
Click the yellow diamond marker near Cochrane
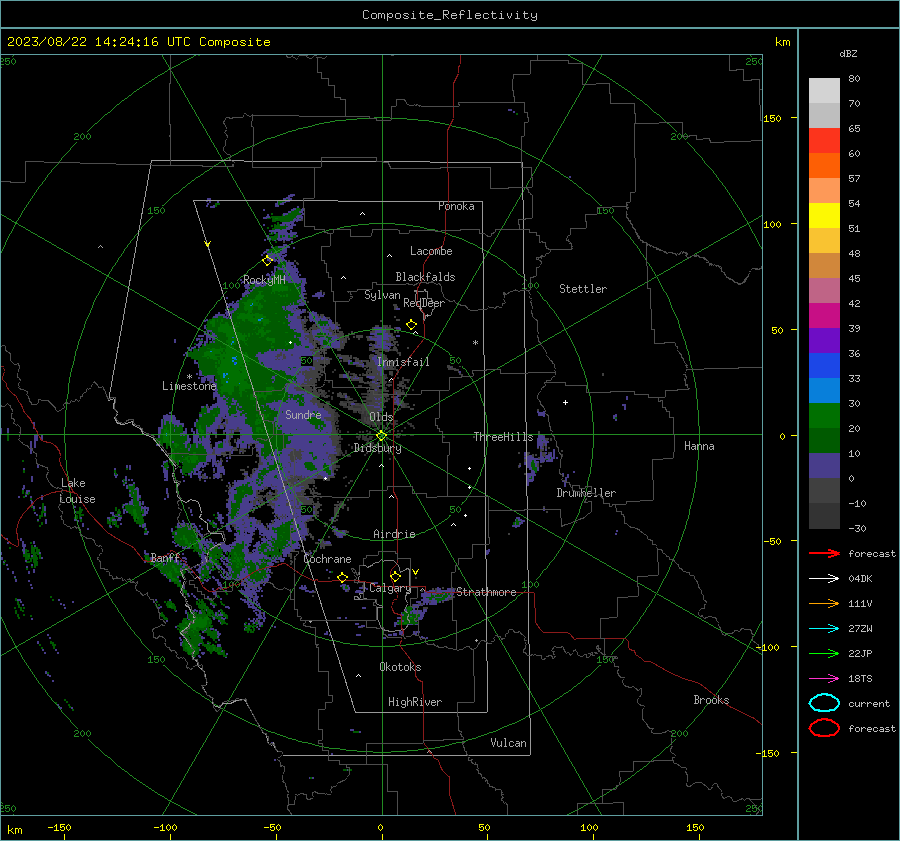click(343, 578)
